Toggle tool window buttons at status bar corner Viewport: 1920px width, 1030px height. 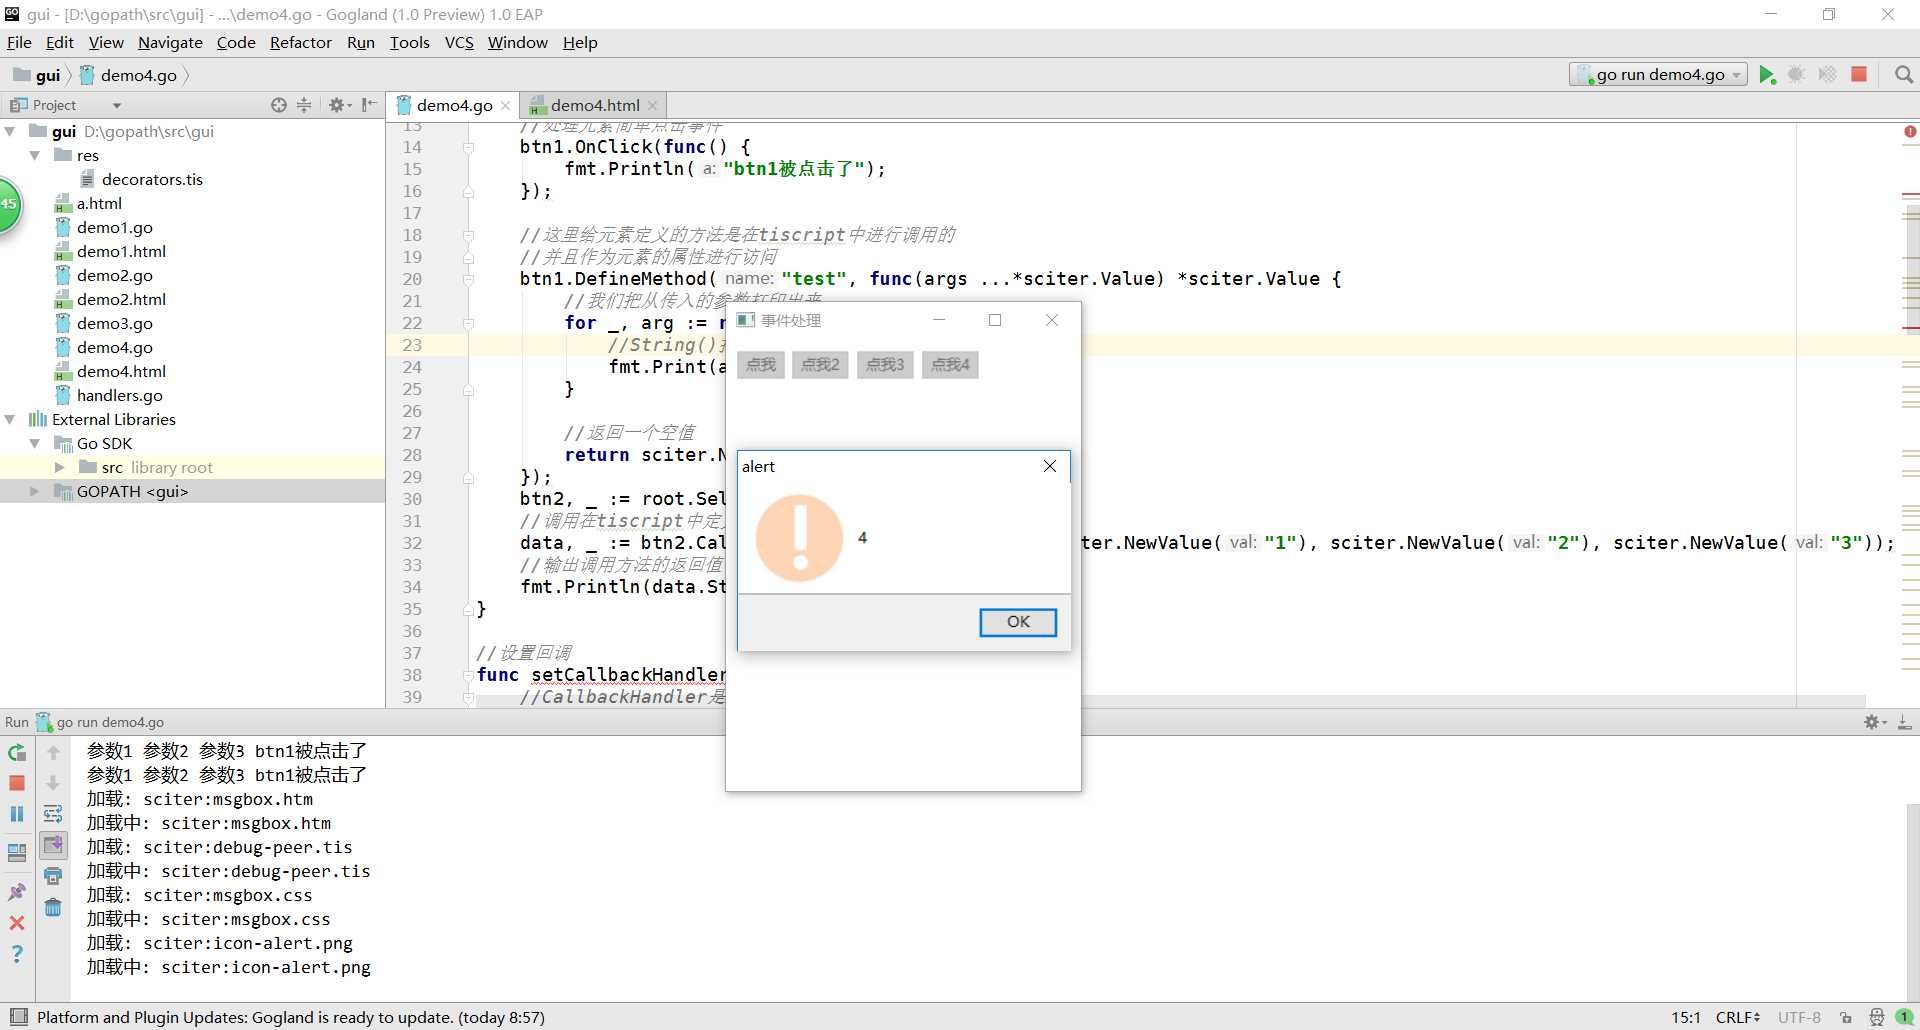click(18, 1017)
